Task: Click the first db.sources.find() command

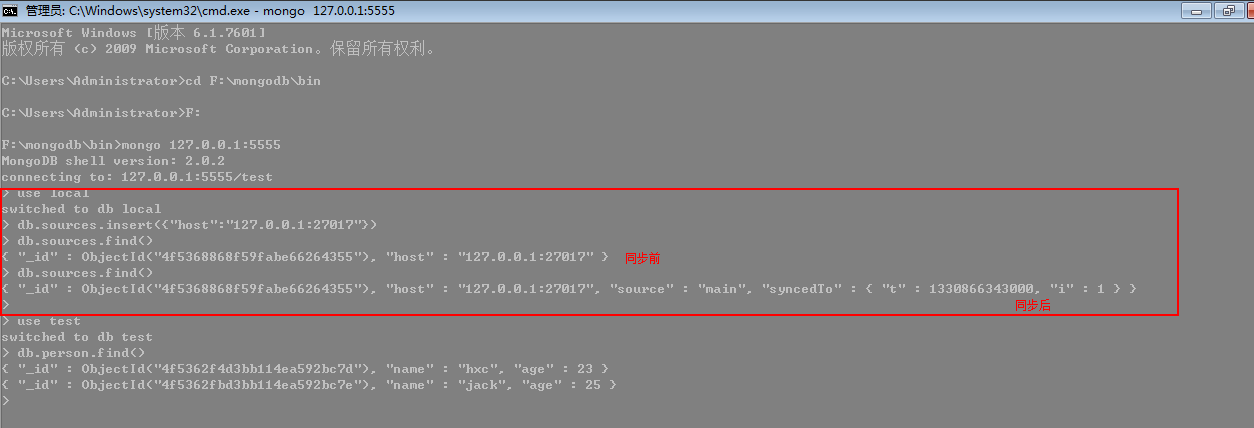Action: pos(78,241)
